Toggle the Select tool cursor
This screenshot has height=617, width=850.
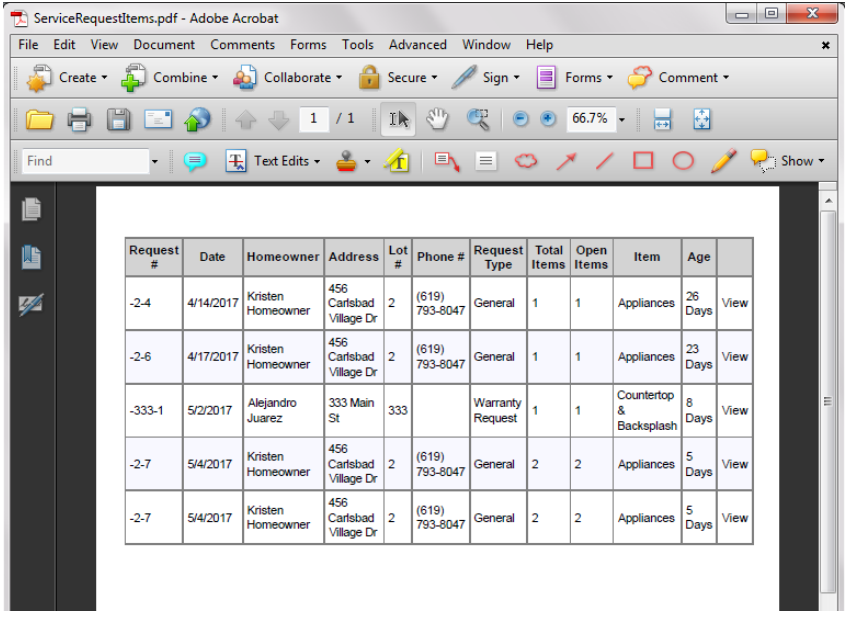(399, 120)
